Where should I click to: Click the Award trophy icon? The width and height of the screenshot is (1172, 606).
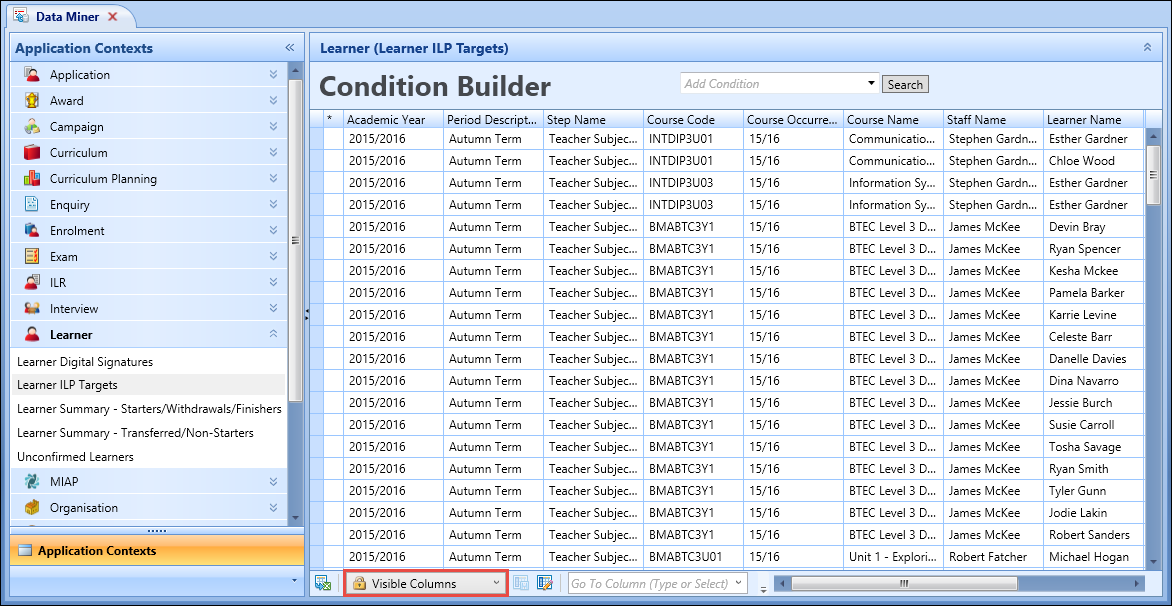[30, 100]
